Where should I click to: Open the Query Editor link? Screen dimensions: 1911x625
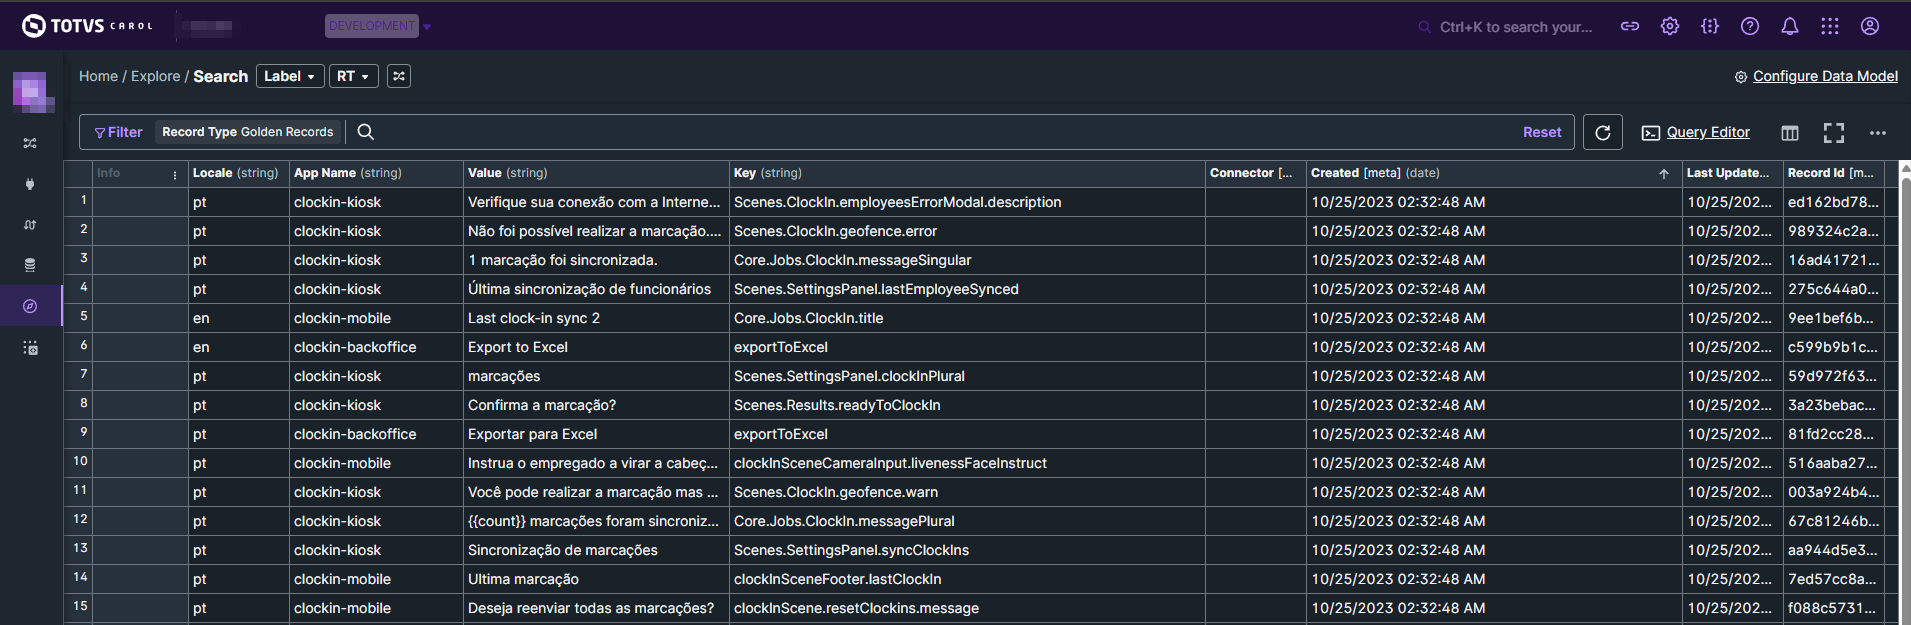click(x=1707, y=132)
